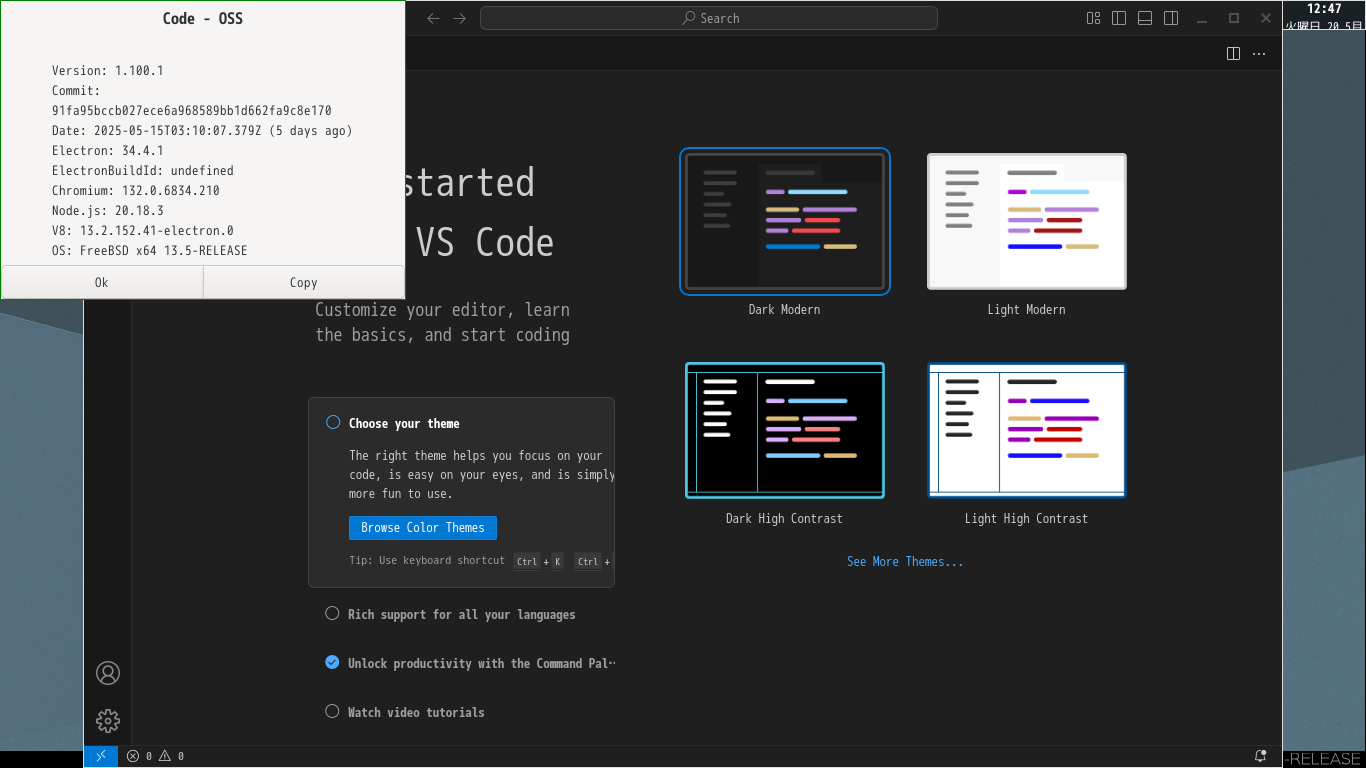Click the 'Version: 1.100.1' line
The image size is (1366, 768).
(108, 71)
